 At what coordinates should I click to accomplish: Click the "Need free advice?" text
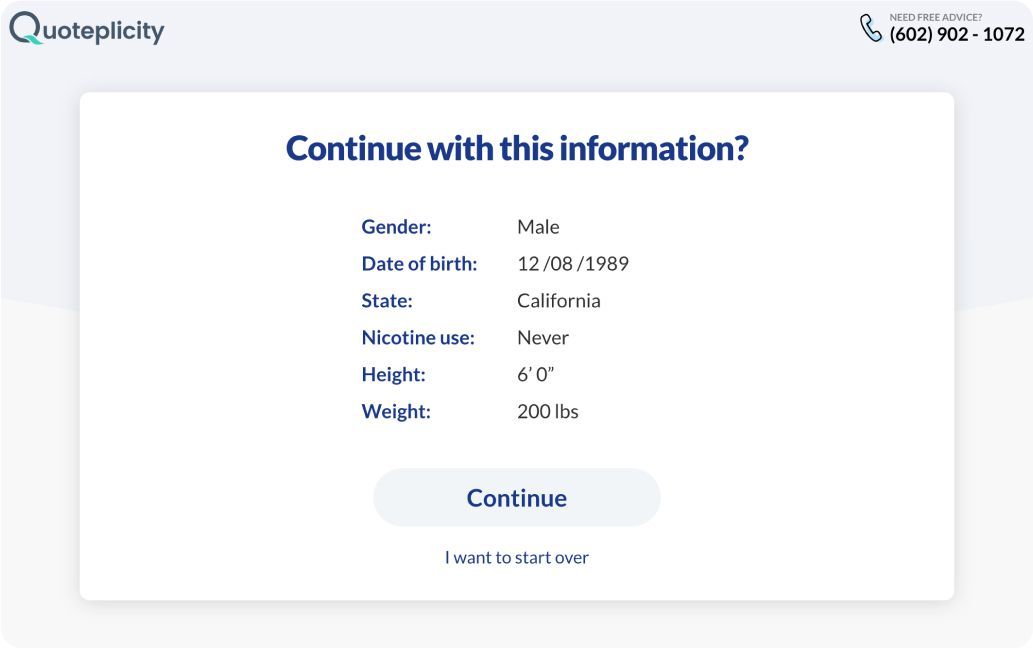point(935,17)
